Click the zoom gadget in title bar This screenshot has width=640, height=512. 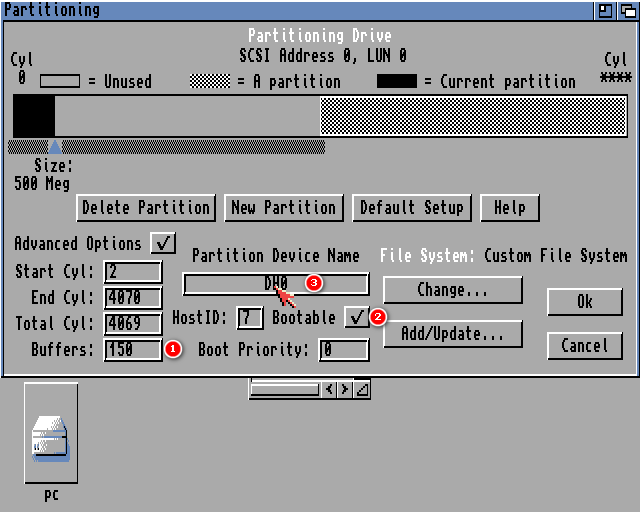click(x=605, y=10)
